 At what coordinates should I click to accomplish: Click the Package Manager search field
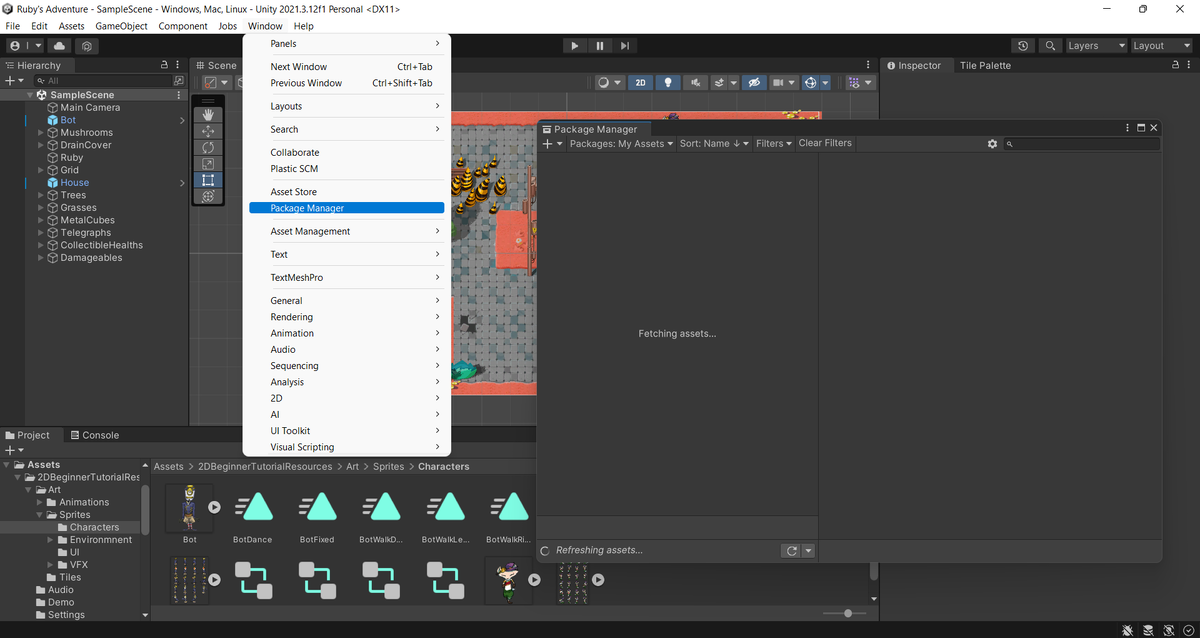pos(1082,144)
